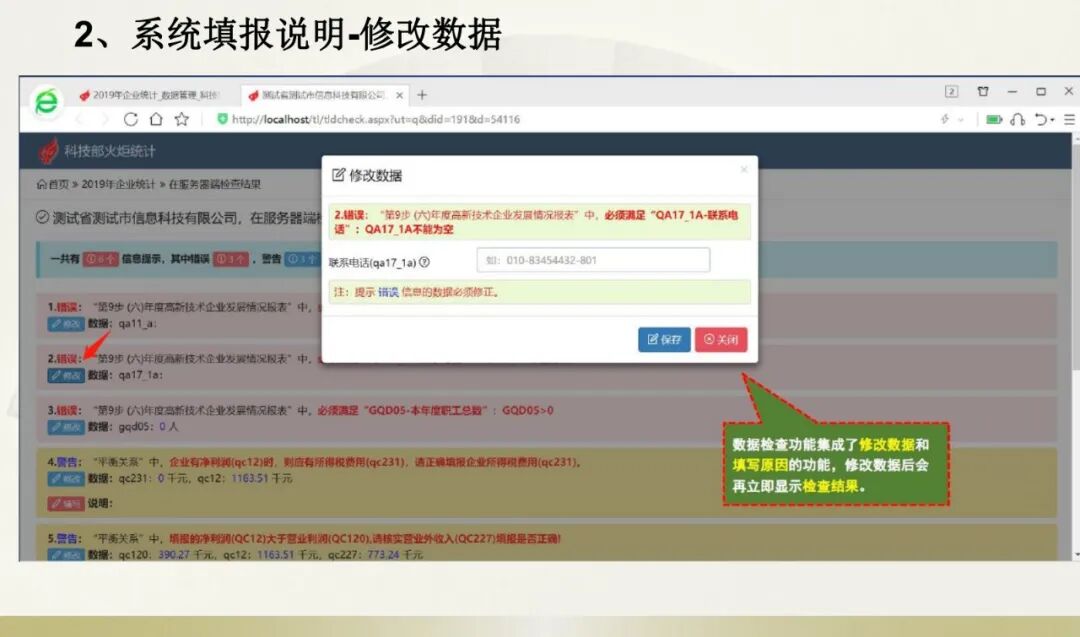Viewport: 1080px width, 637px height.
Task: Click the help question mark beside 联系电话
Action: click(424, 262)
